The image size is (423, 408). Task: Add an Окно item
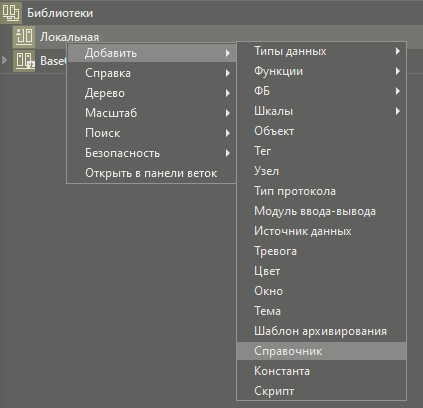(322, 291)
